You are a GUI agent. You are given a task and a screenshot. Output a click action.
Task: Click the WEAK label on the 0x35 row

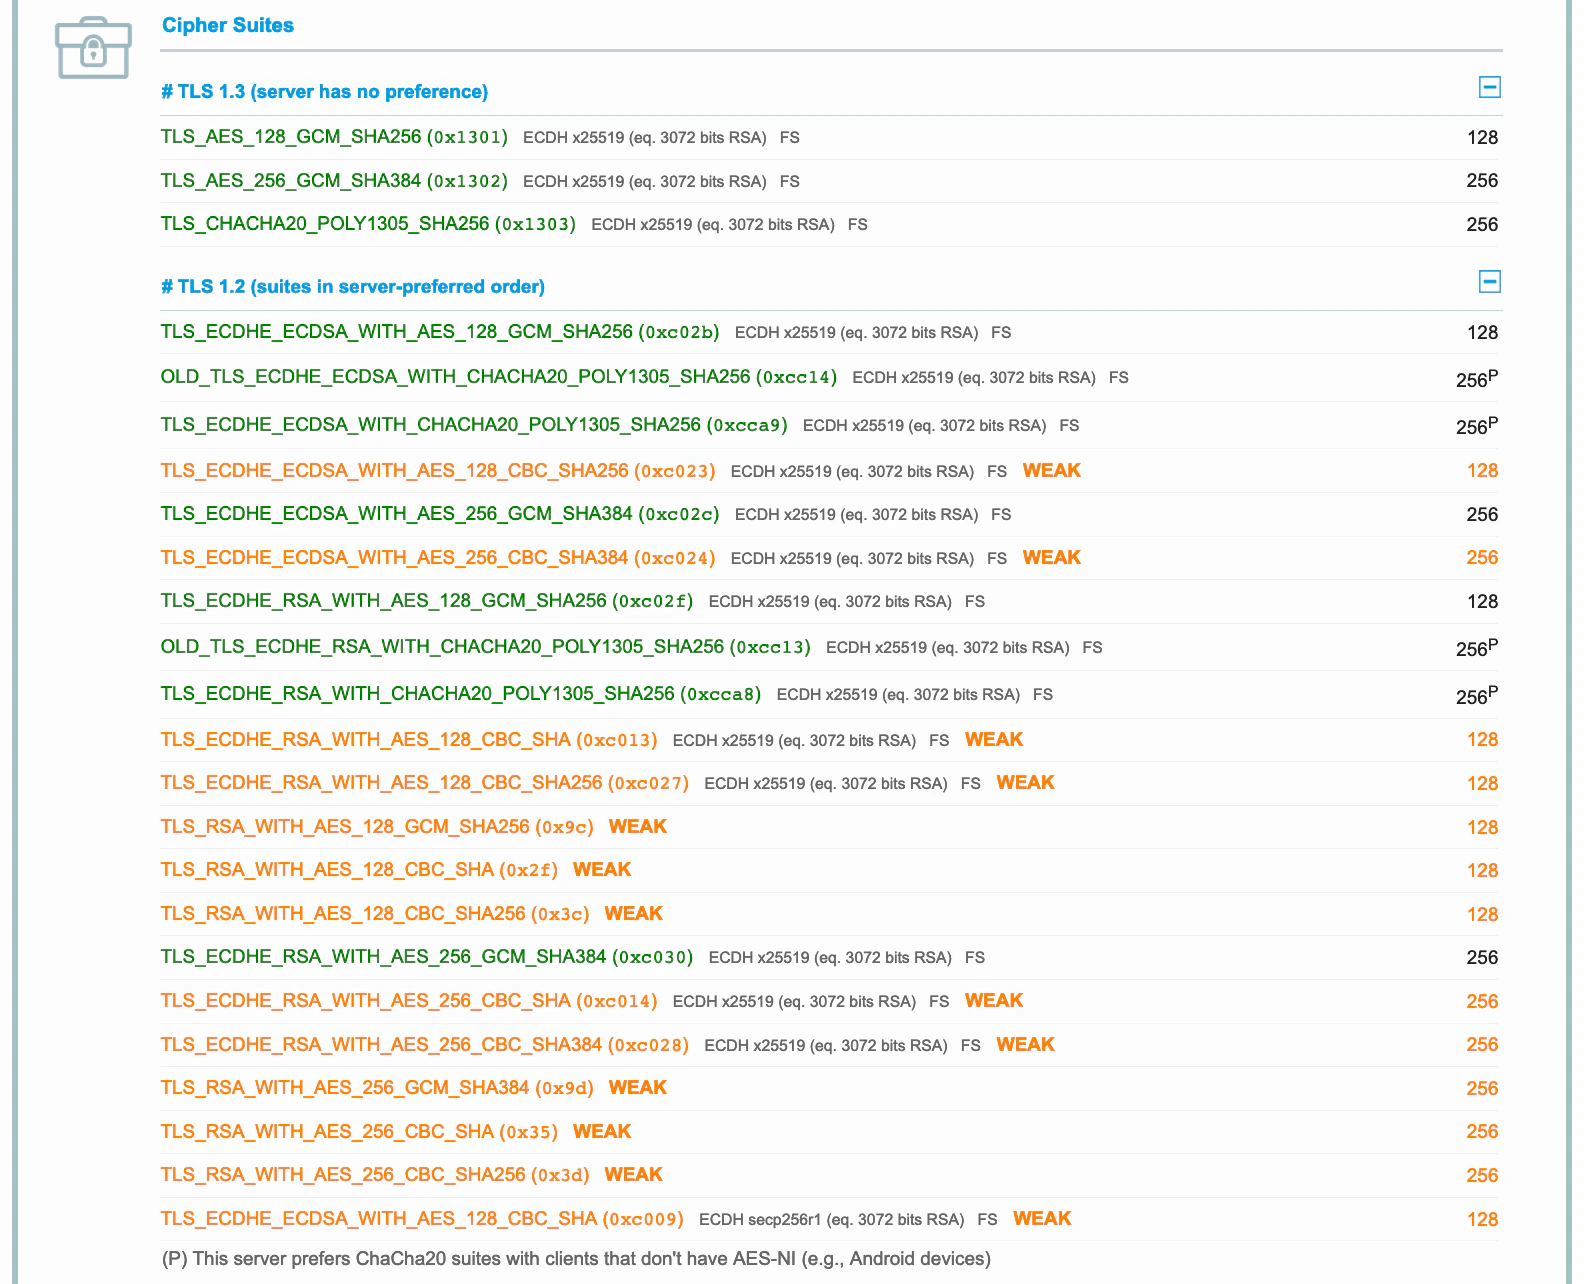602,1132
